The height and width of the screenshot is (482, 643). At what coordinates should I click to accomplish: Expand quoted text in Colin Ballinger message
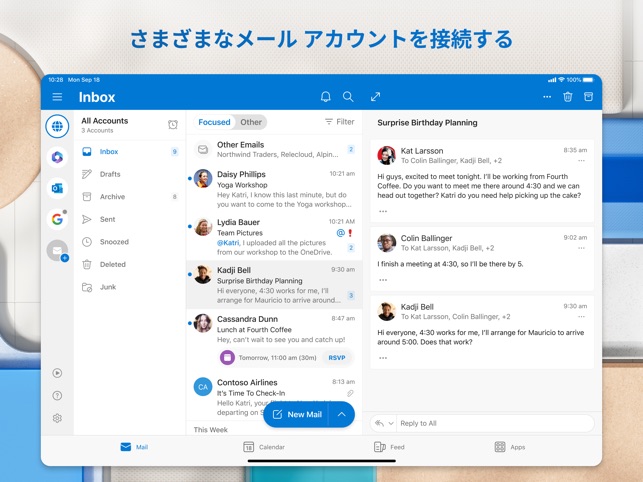(x=383, y=280)
